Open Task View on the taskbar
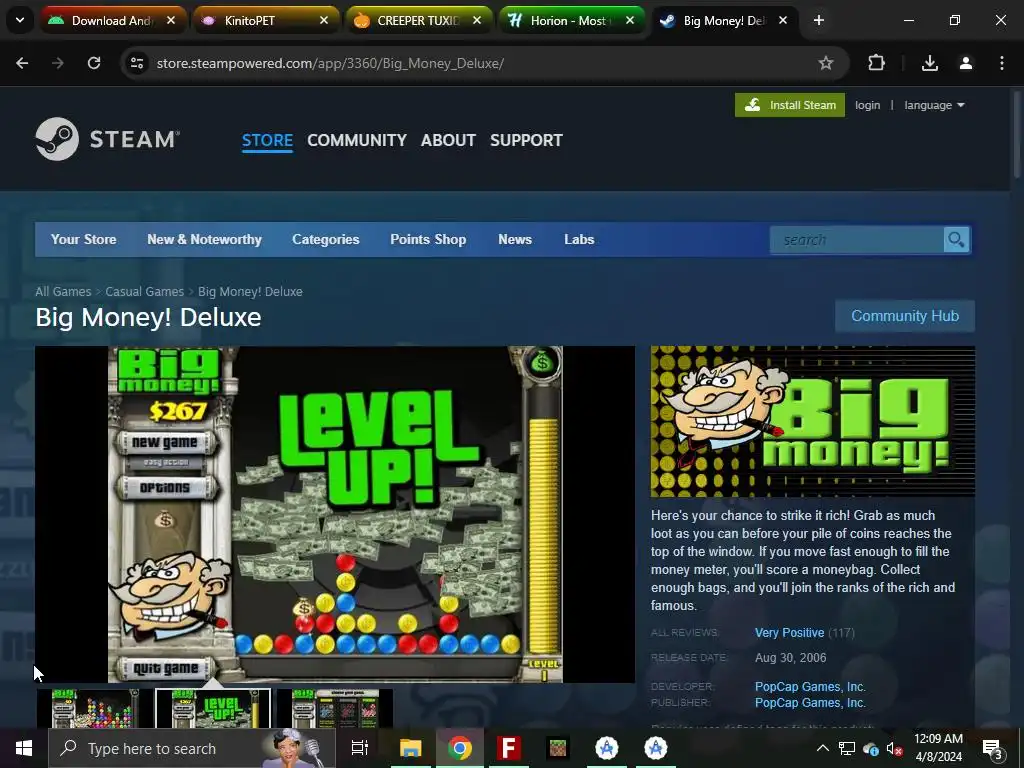The width and height of the screenshot is (1024, 768). (x=359, y=748)
